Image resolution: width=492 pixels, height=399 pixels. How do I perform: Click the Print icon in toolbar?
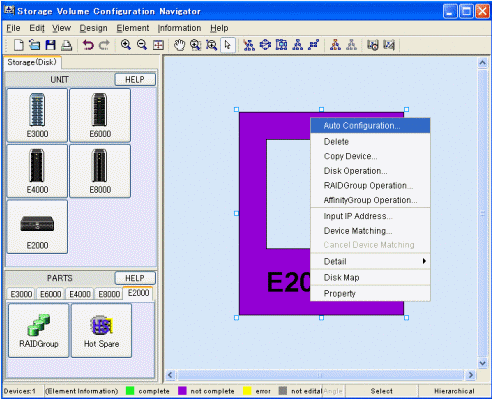(67, 45)
